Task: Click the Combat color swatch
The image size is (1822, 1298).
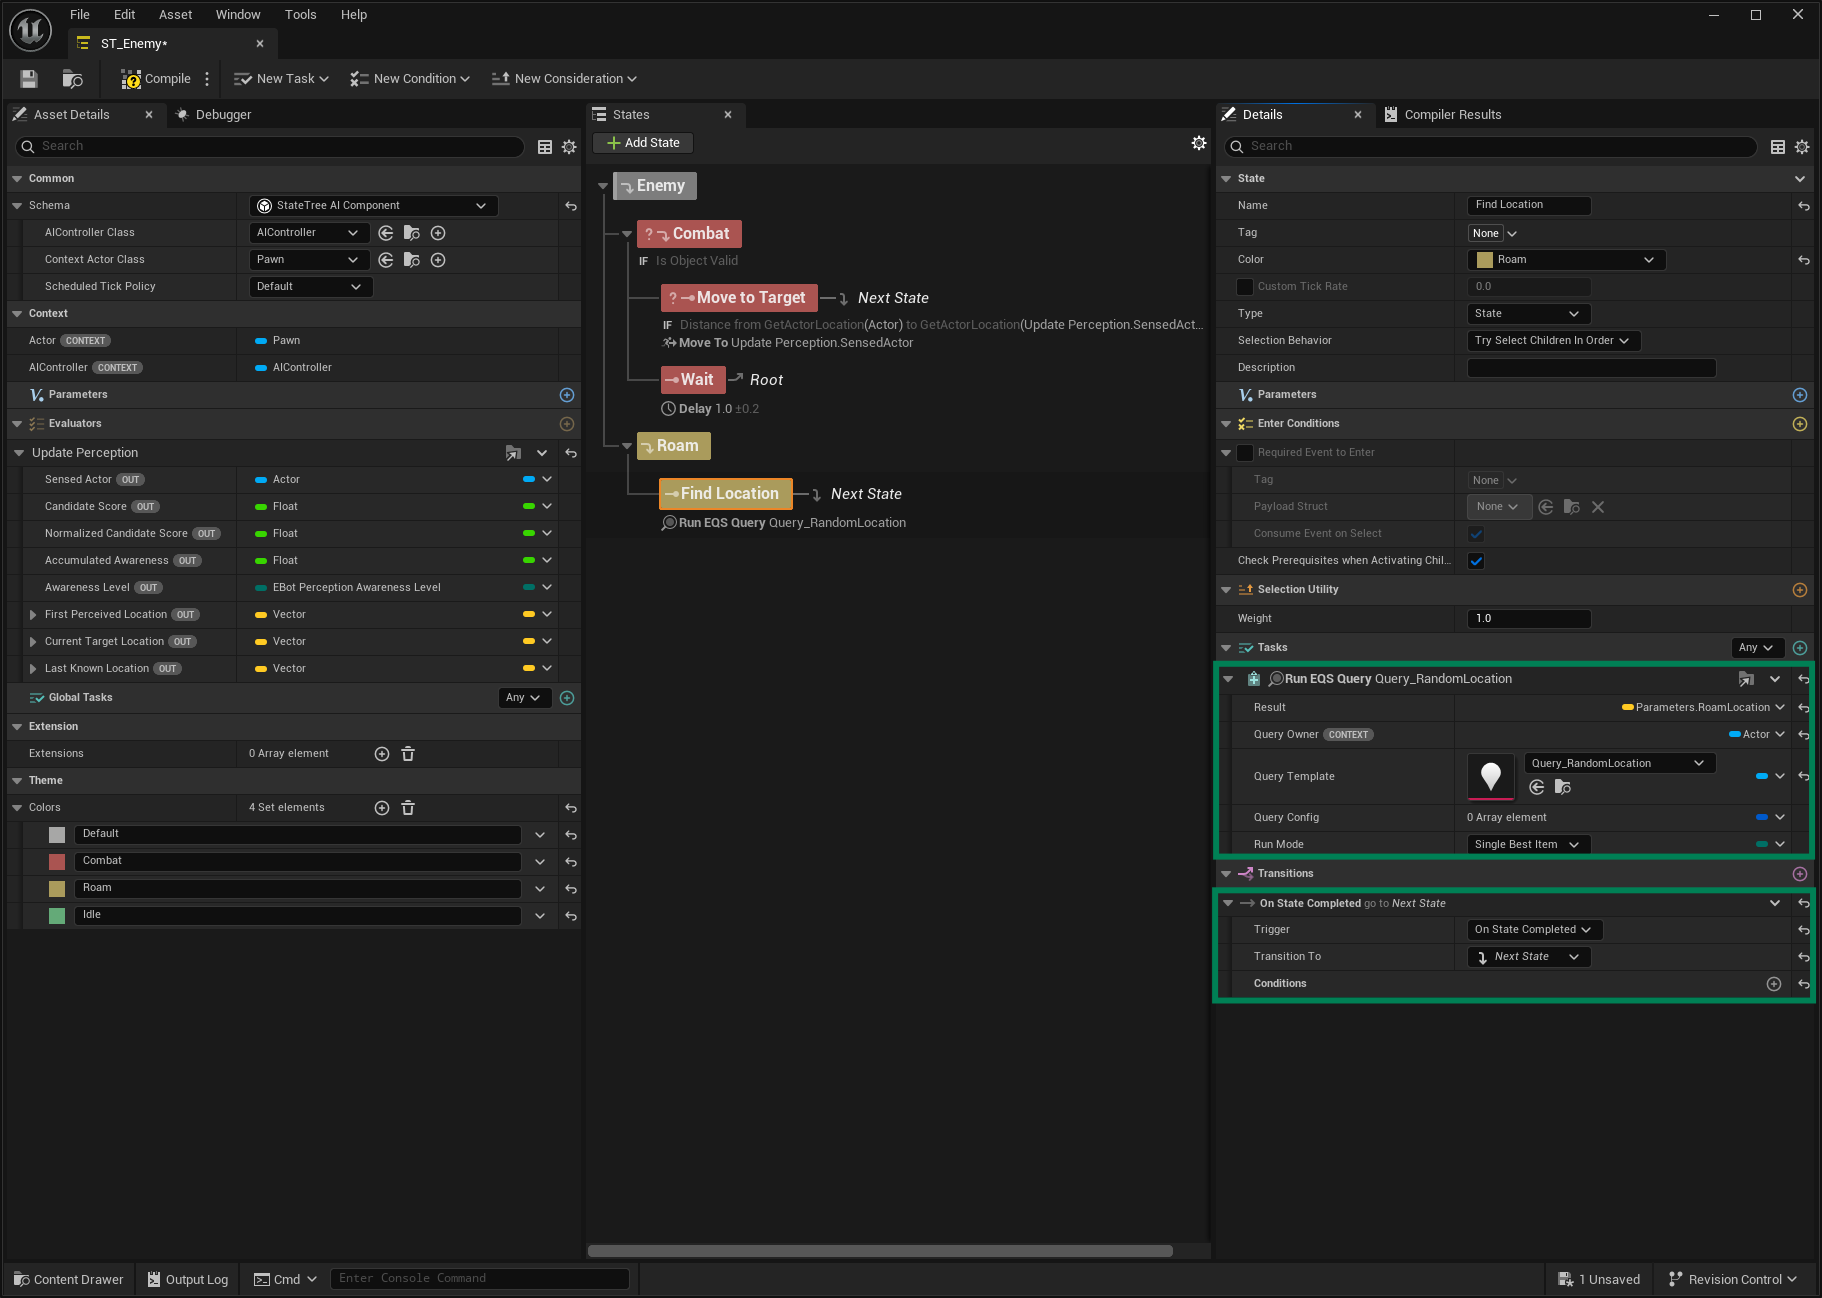Action: click(57, 861)
